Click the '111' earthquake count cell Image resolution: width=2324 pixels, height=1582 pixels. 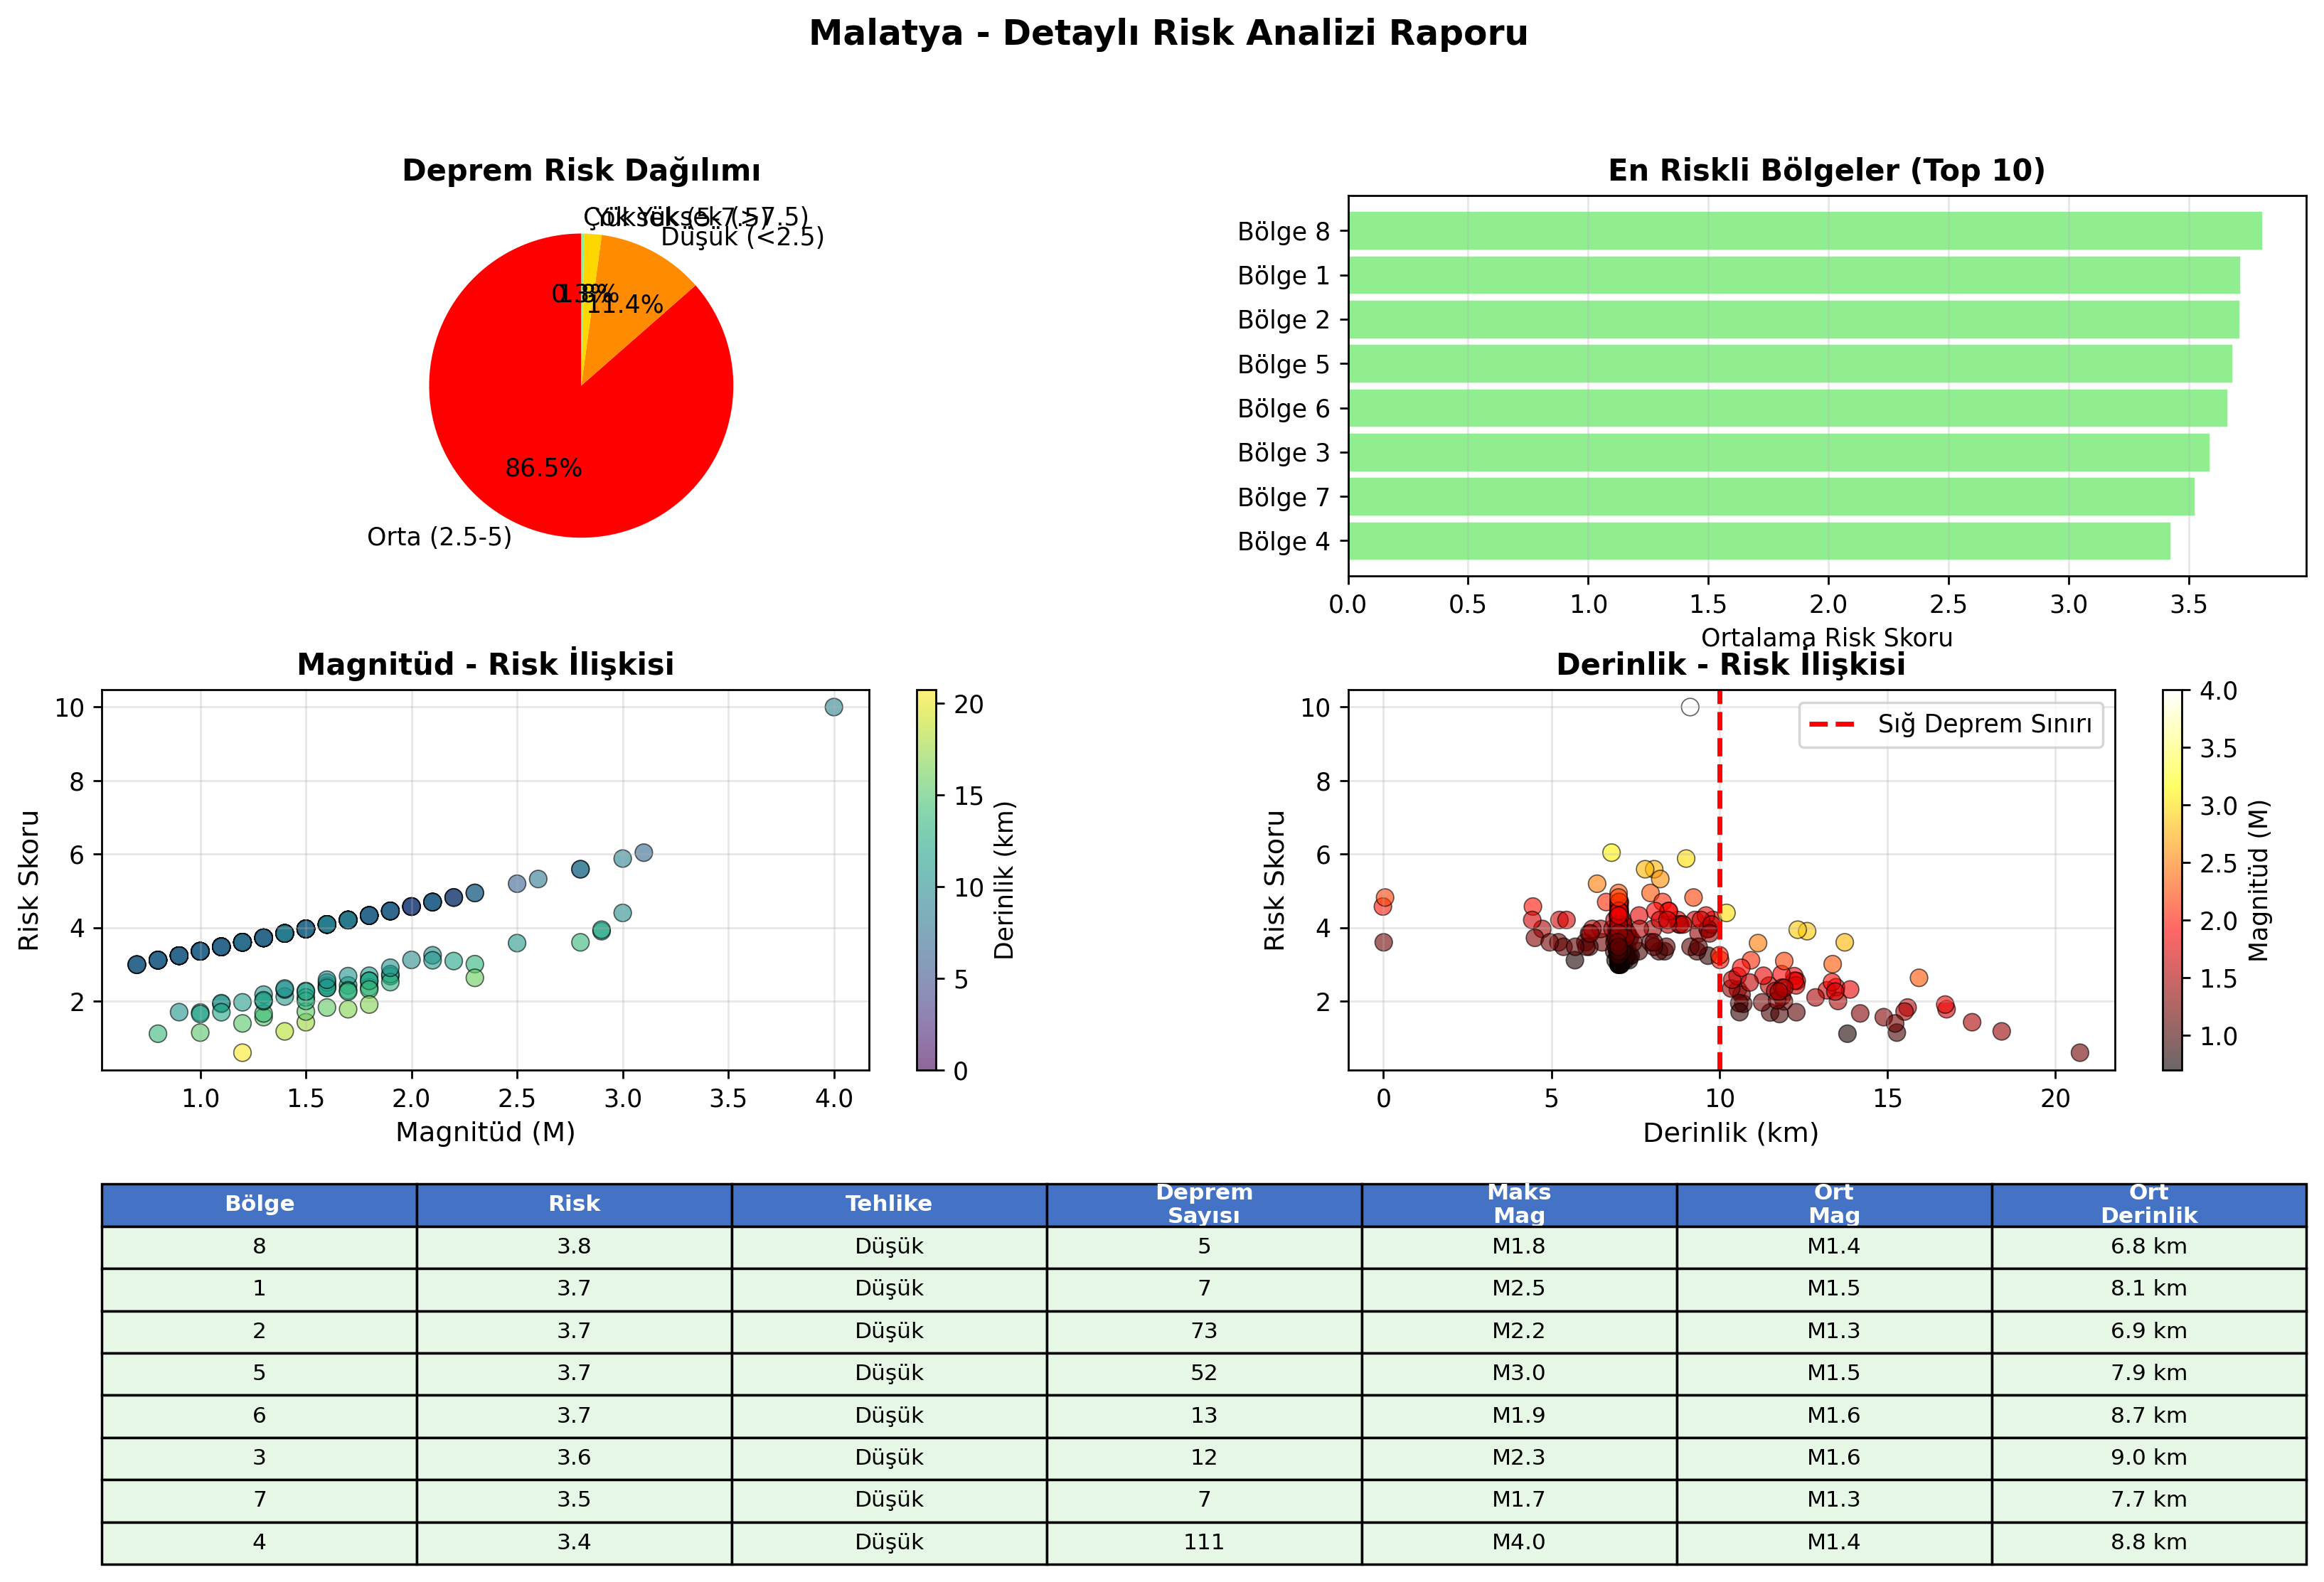pyautogui.click(x=1204, y=1543)
